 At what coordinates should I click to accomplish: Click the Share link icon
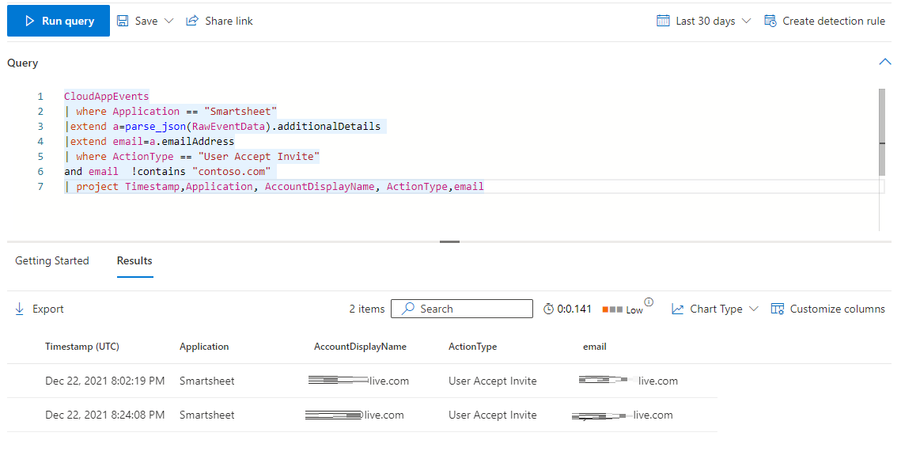coord(192,21)
